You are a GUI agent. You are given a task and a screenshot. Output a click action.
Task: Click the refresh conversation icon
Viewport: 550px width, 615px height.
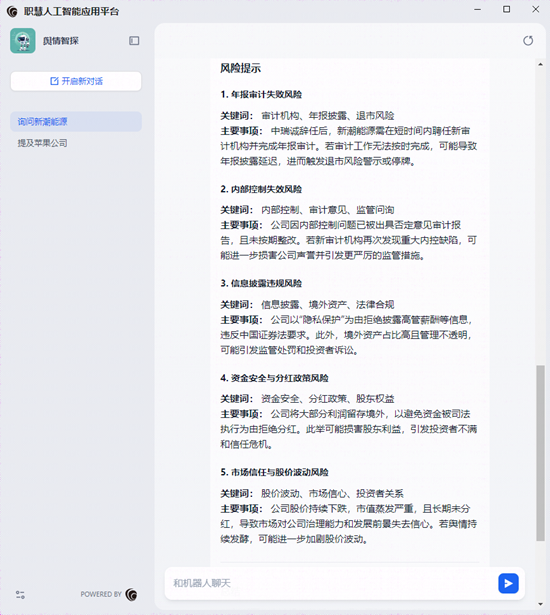point(528,40)
